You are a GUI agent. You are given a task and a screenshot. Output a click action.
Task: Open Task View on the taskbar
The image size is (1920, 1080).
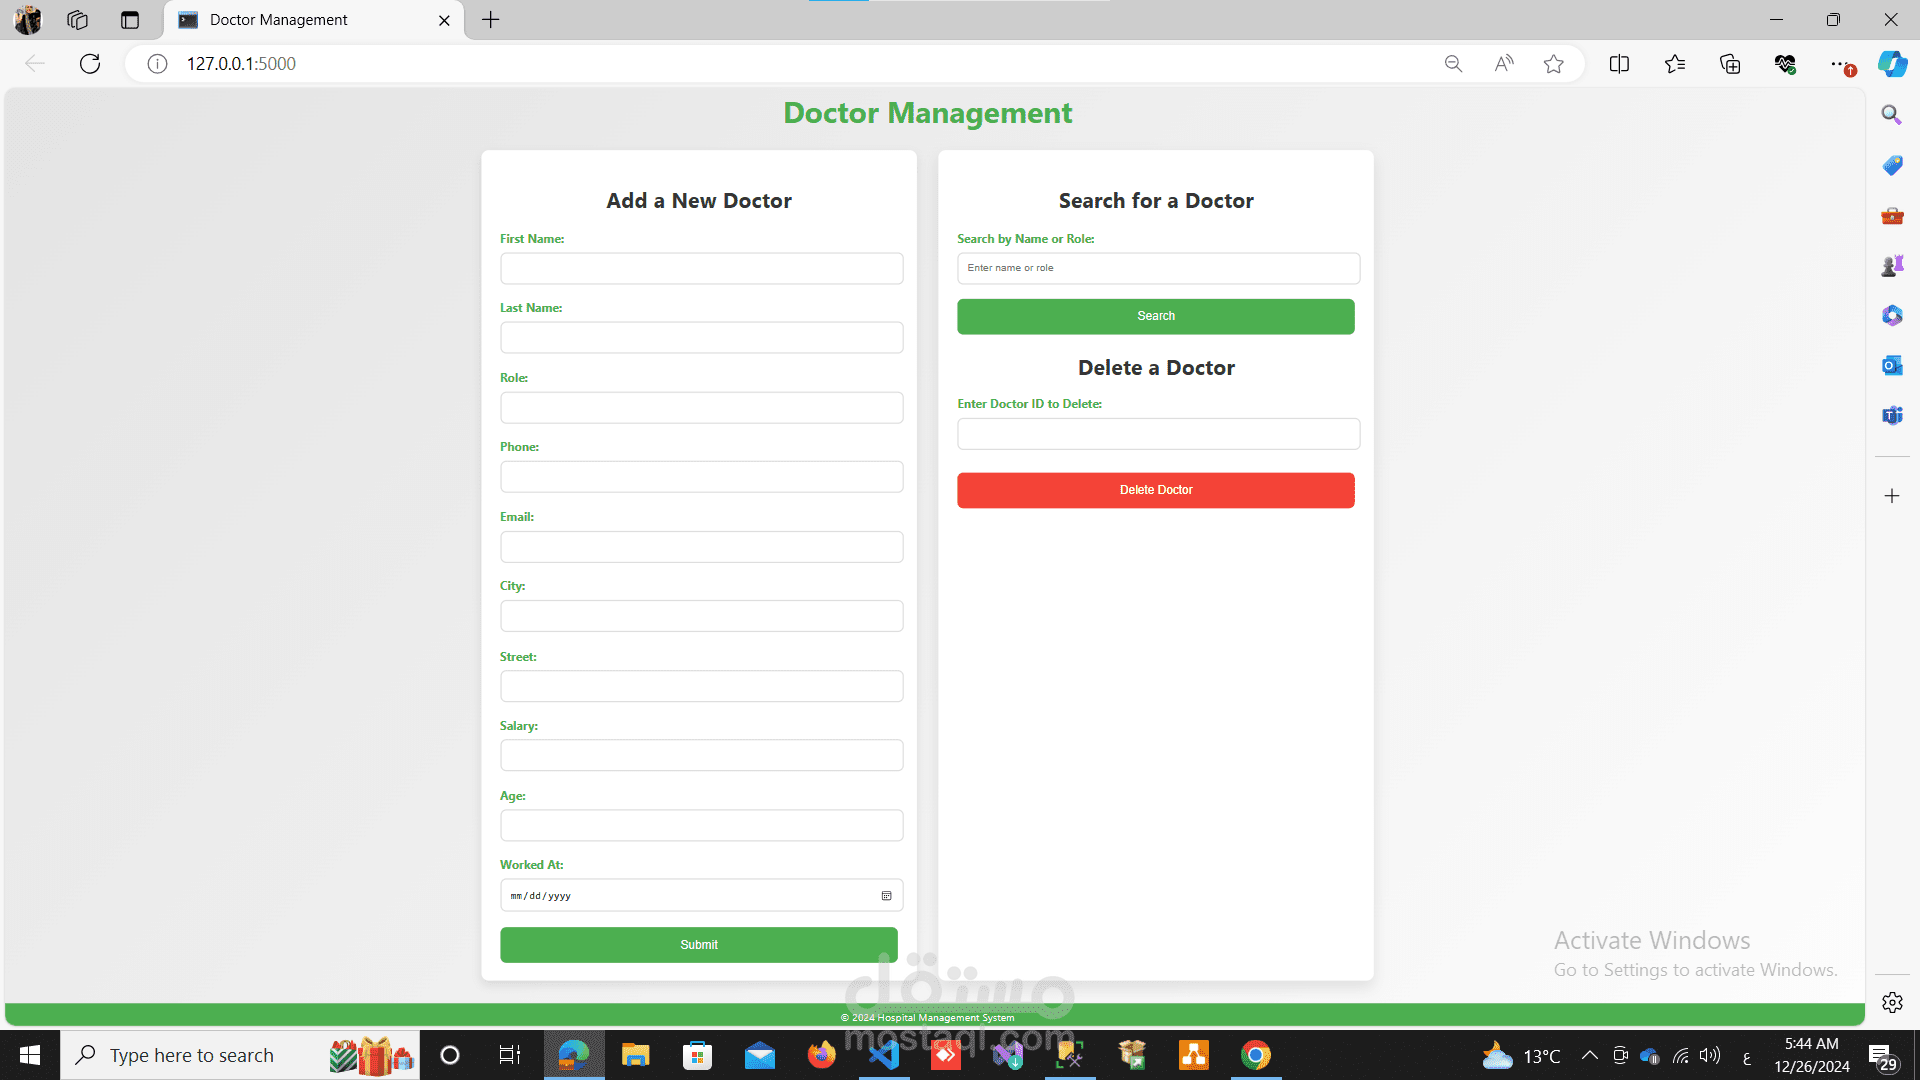509,1055
